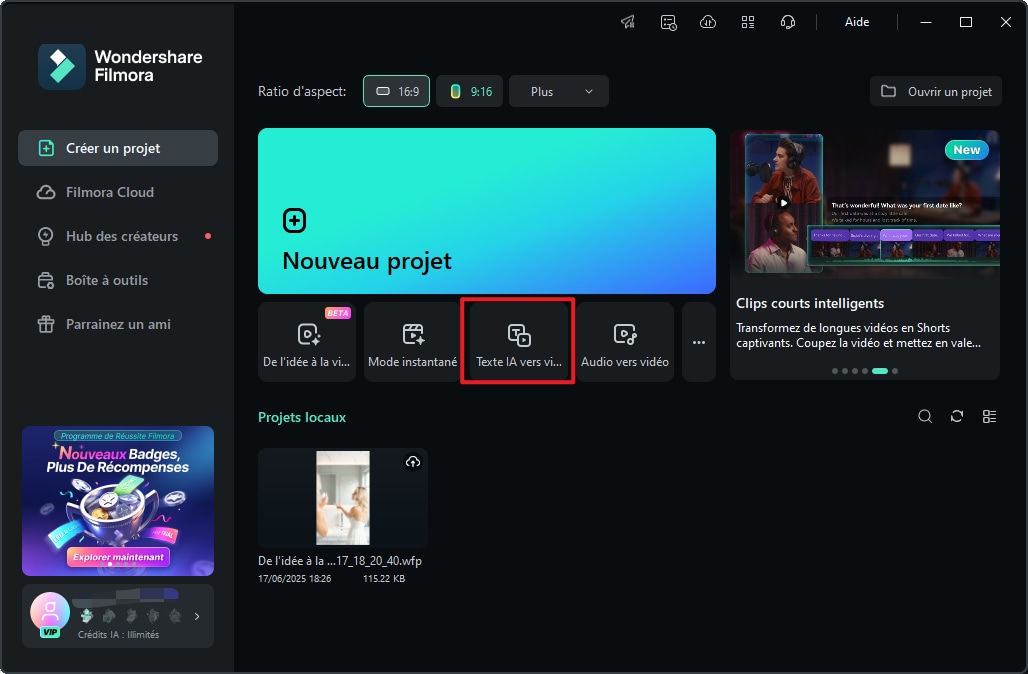This screenshot has width=1028, height=674.
Task: Expand the Plus aspect ratio dropdown
Action: coord(559,91)
